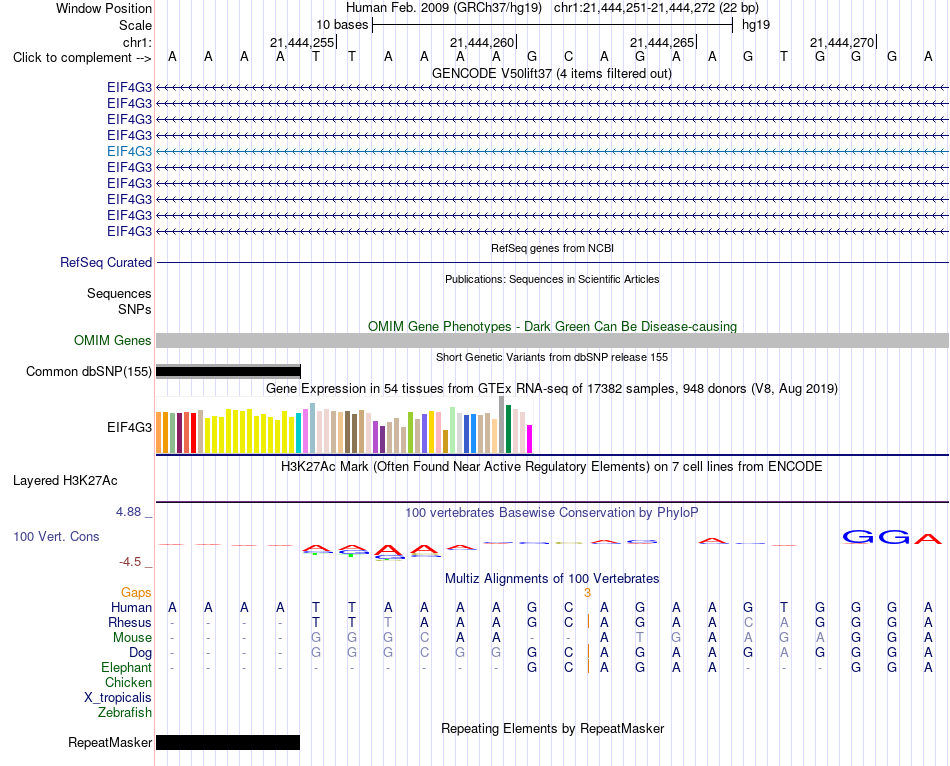
Task: Click the 4.88 conservation scale maximum
Action: (128, 512)
